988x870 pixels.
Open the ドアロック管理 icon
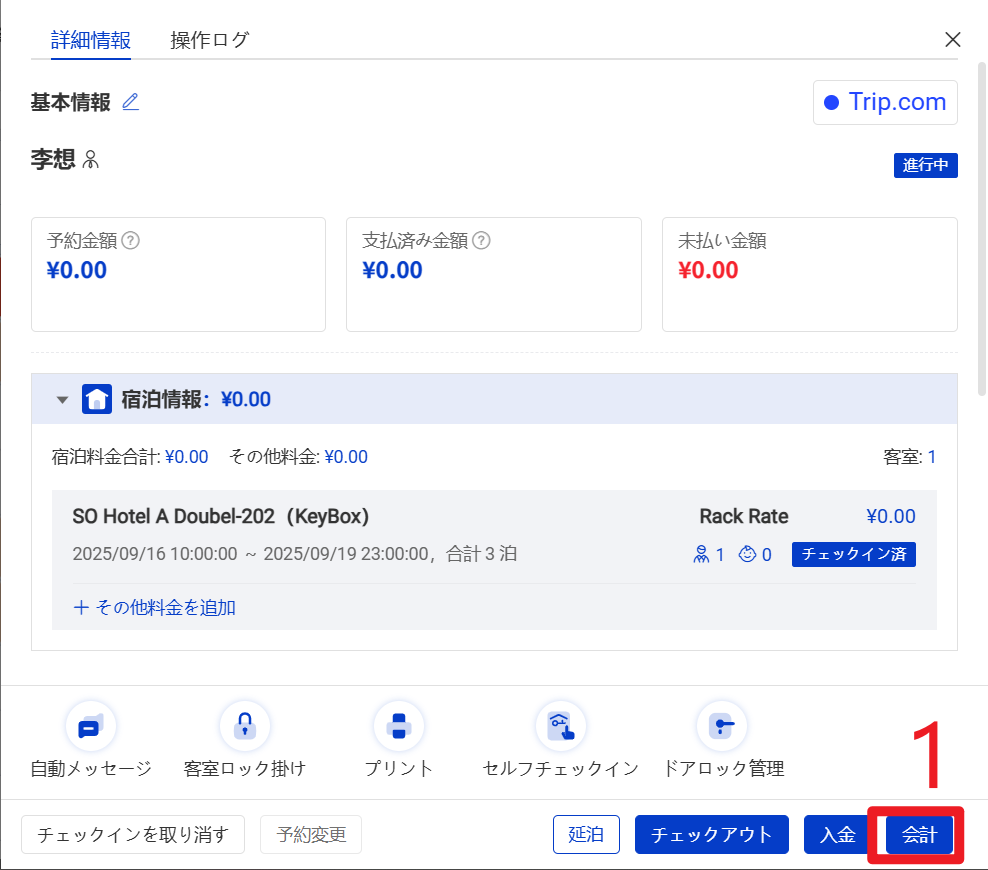pos(722,726)
